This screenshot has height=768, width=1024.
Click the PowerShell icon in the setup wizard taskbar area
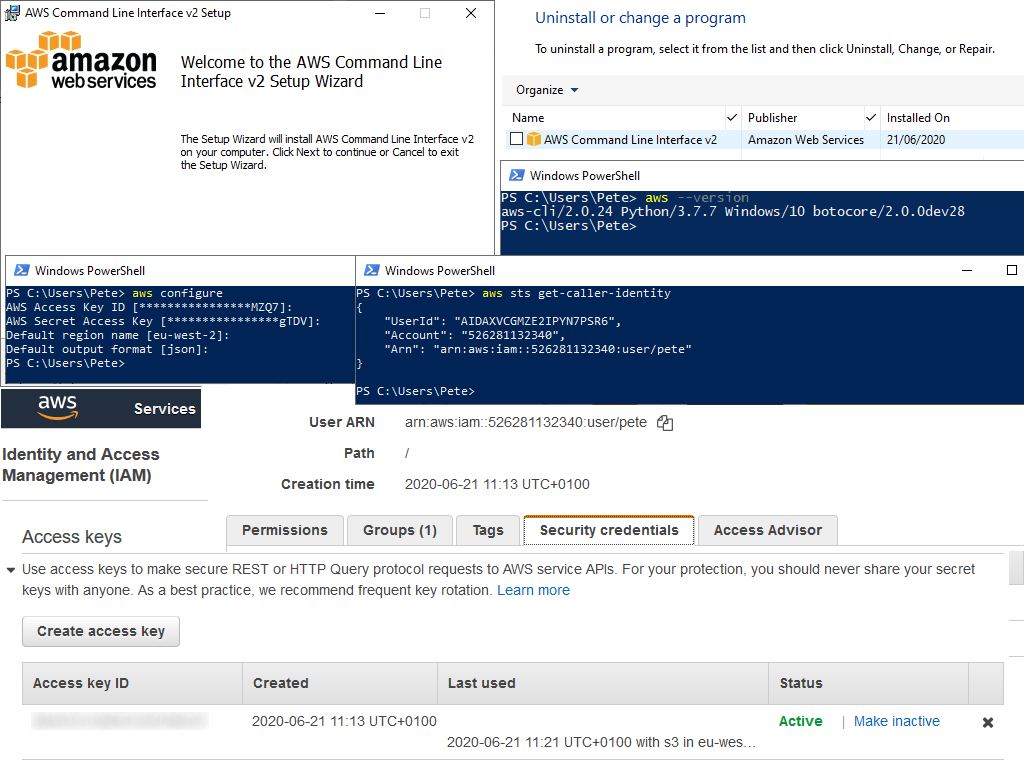[x=14, y=13]
